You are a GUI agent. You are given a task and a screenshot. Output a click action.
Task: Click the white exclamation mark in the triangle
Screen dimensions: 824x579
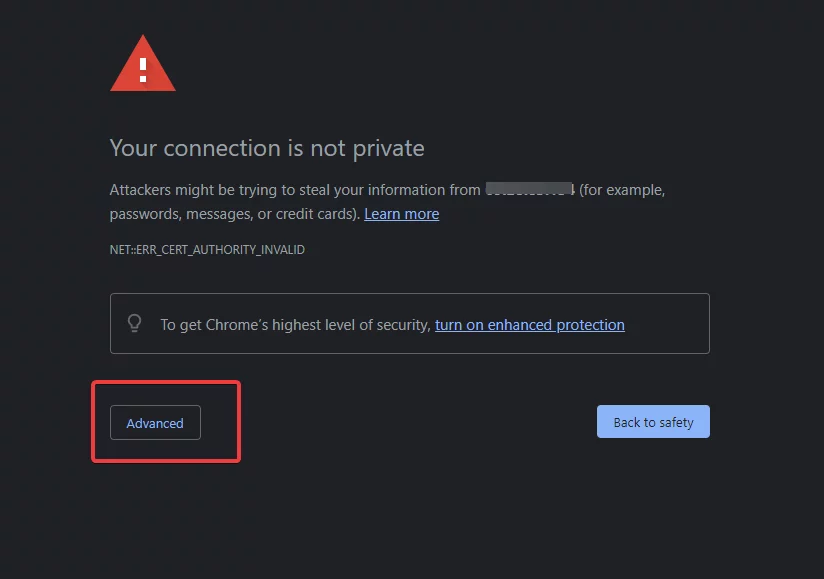142,70
